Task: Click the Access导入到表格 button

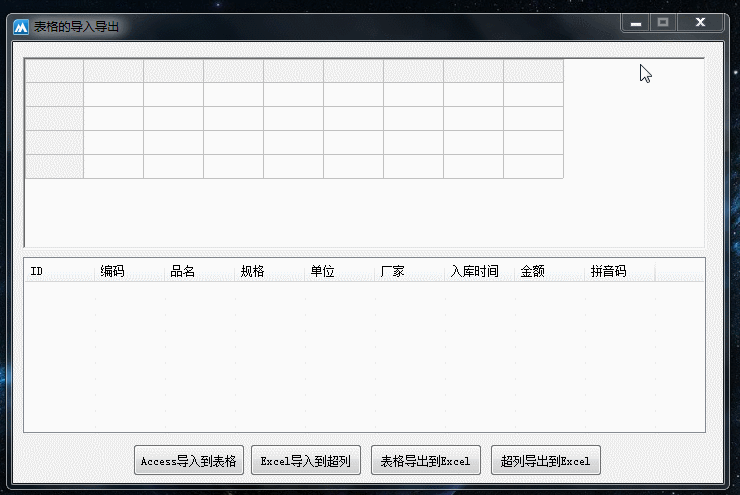Action: (x=189, y=460)
